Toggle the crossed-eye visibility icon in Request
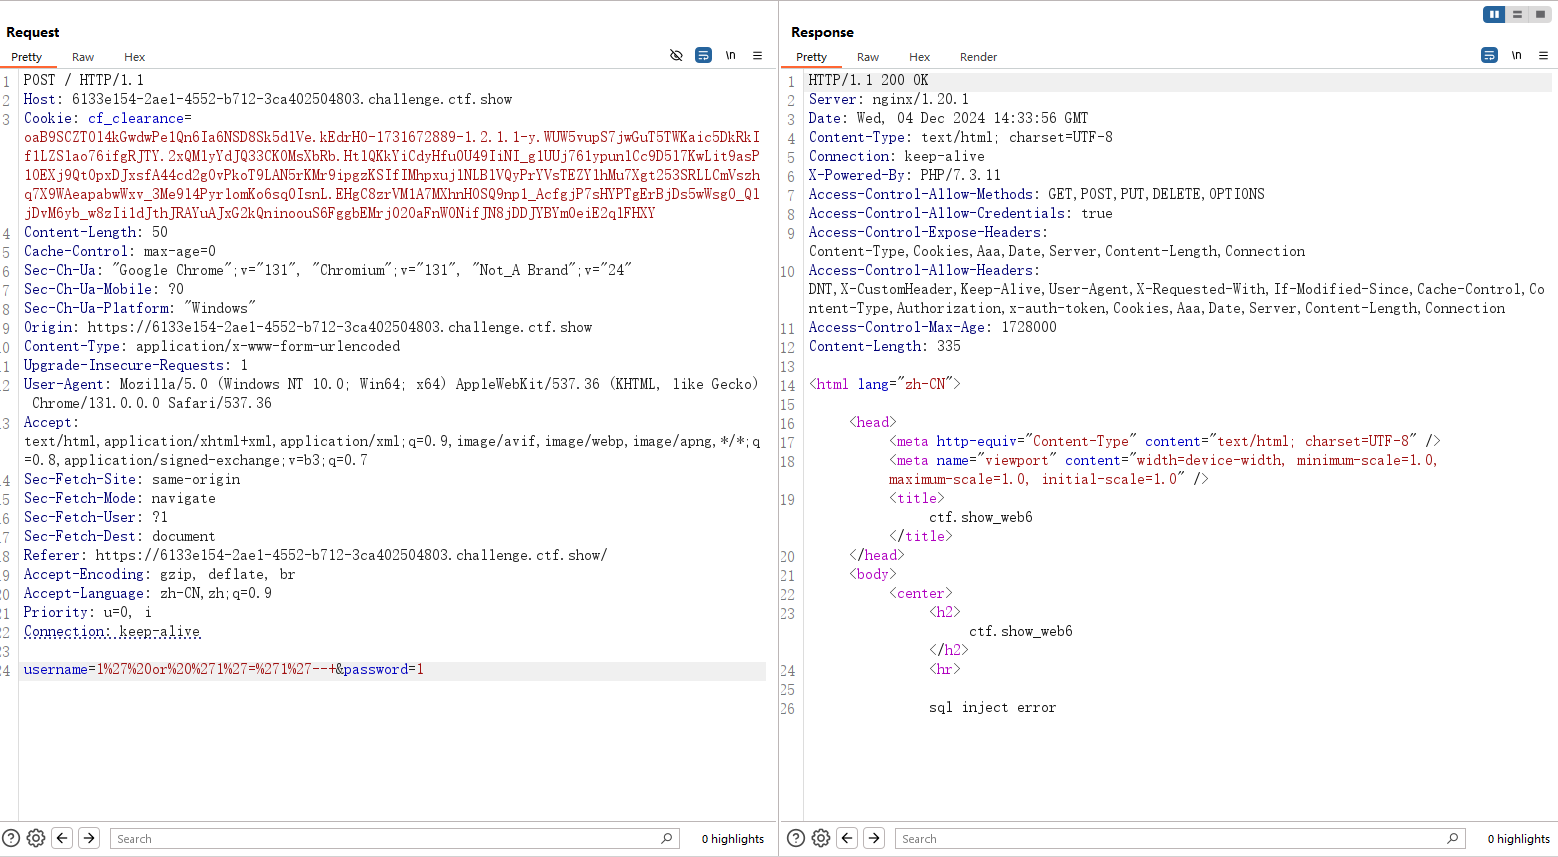Viewport: 1558px width, 857px height. point(676,56)
